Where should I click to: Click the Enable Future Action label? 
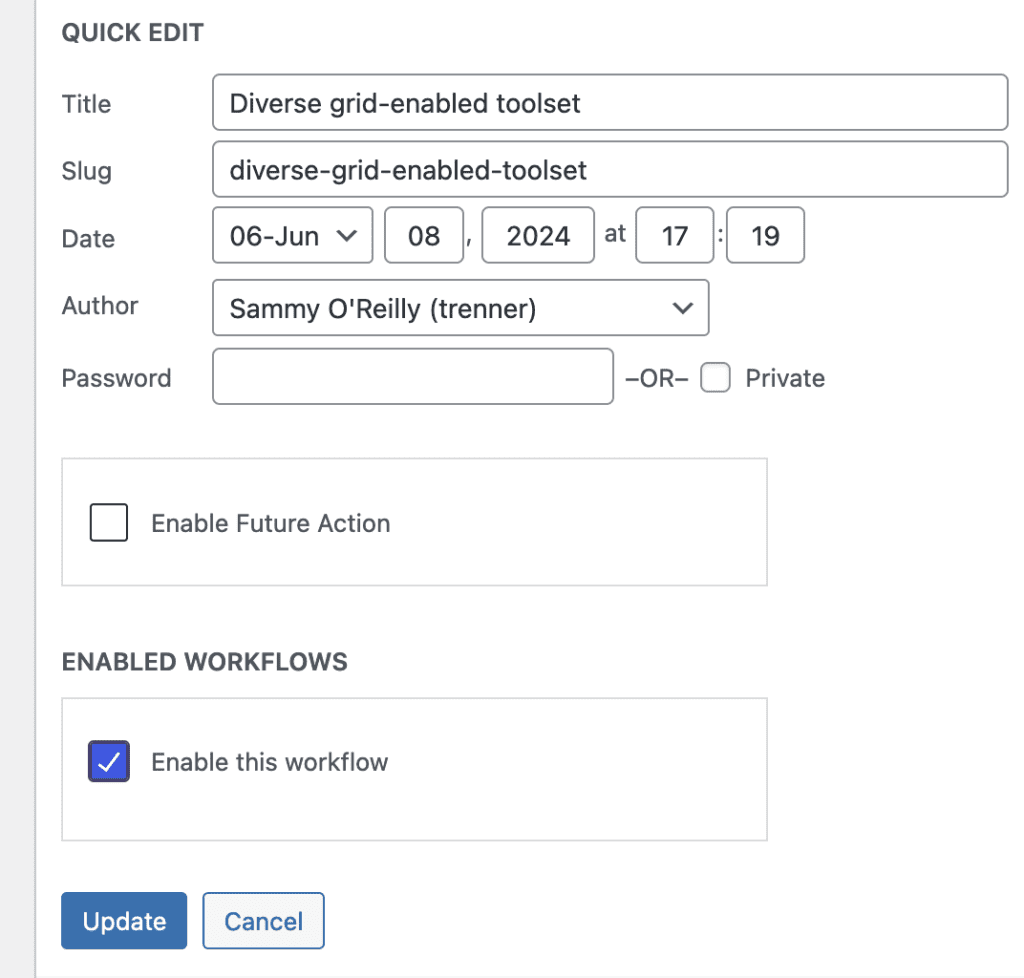click(270, 522)
